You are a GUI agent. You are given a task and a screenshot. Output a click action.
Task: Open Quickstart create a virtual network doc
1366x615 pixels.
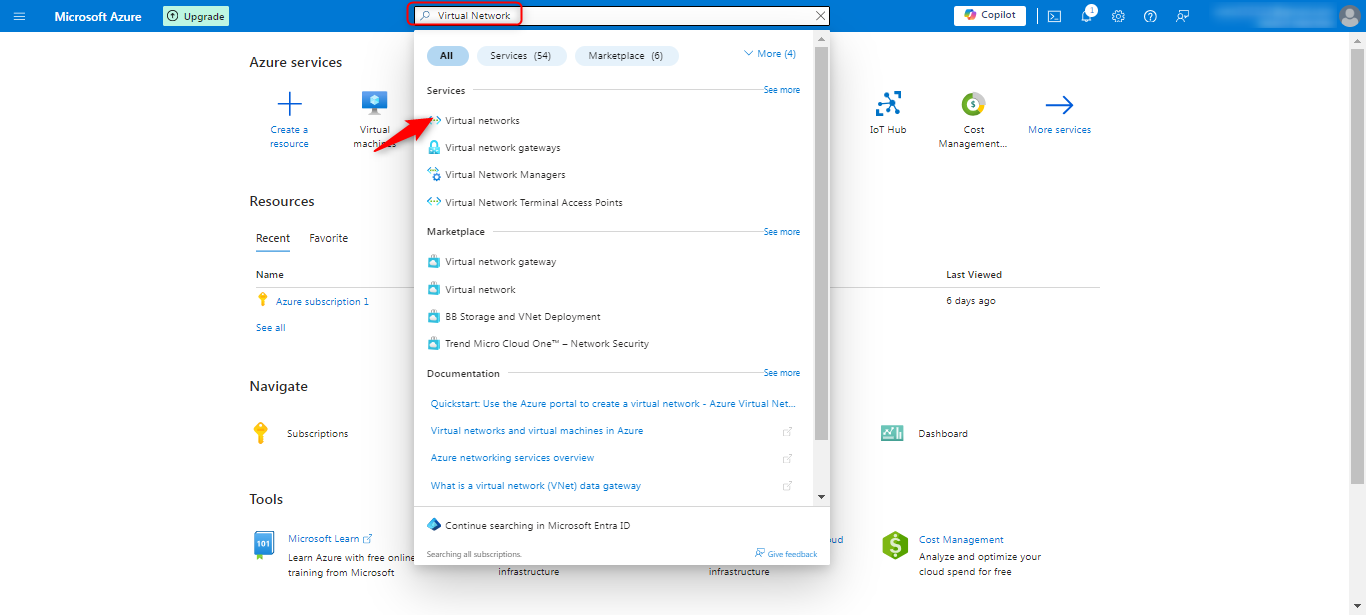[613, 404]
